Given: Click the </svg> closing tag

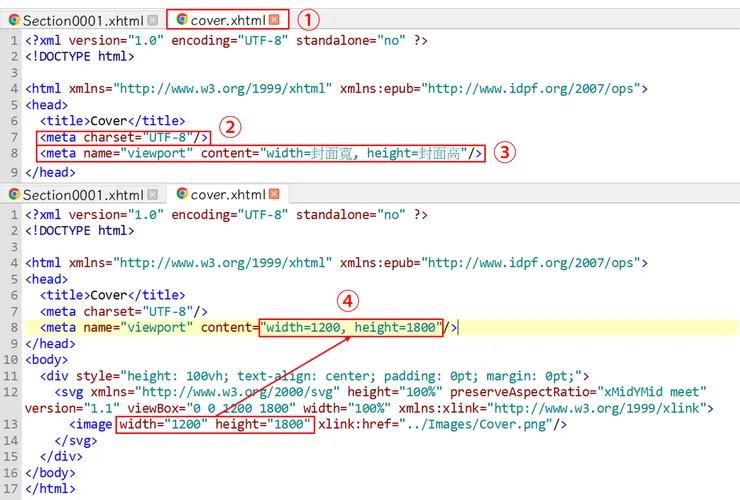Looking at the screenshot, I should coord(76,441).
